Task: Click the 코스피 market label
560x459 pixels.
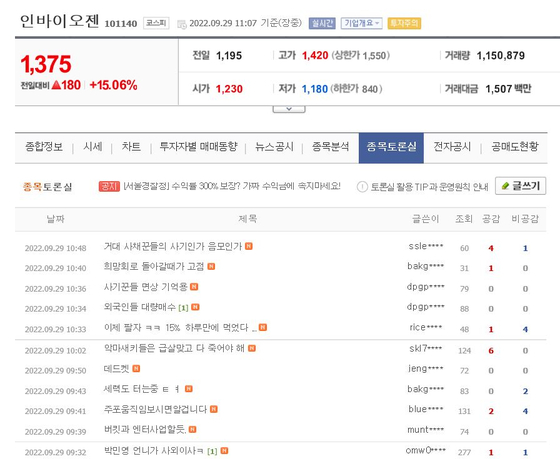Action: click(156, 23)
